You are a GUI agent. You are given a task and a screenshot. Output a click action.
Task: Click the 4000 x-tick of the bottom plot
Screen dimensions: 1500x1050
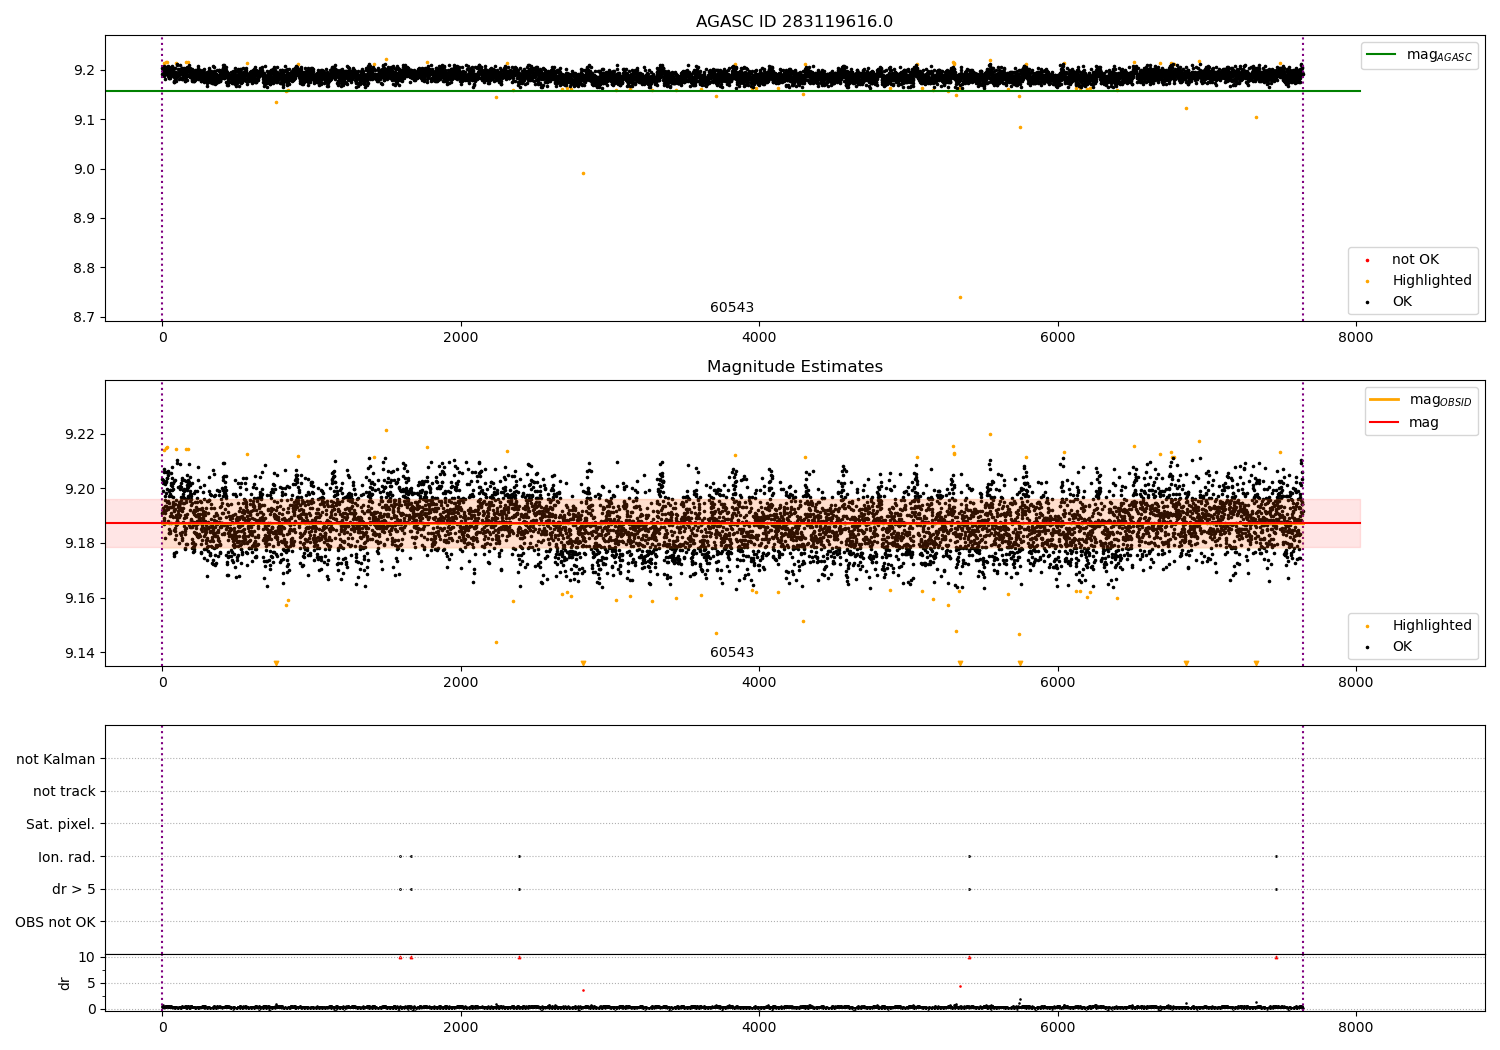coord(759,1027)
